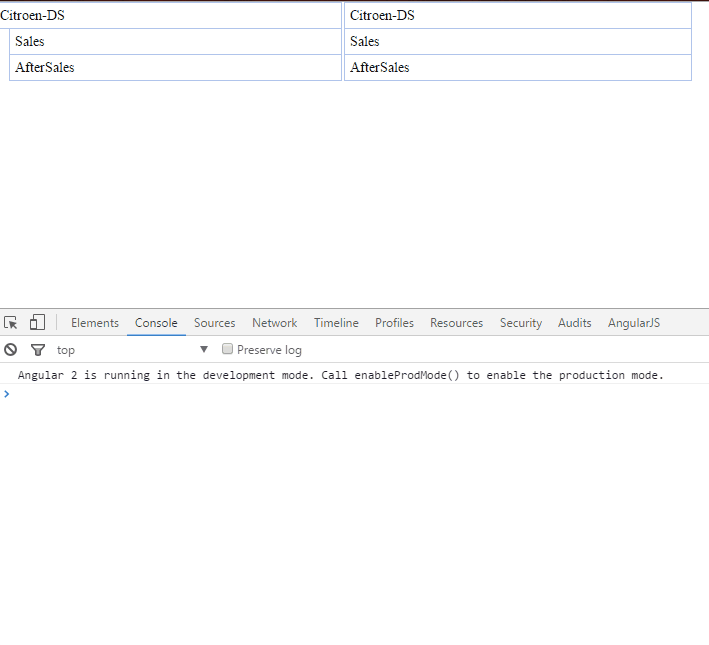Enable the Preserve log checkbox

(x=227, y=349)
